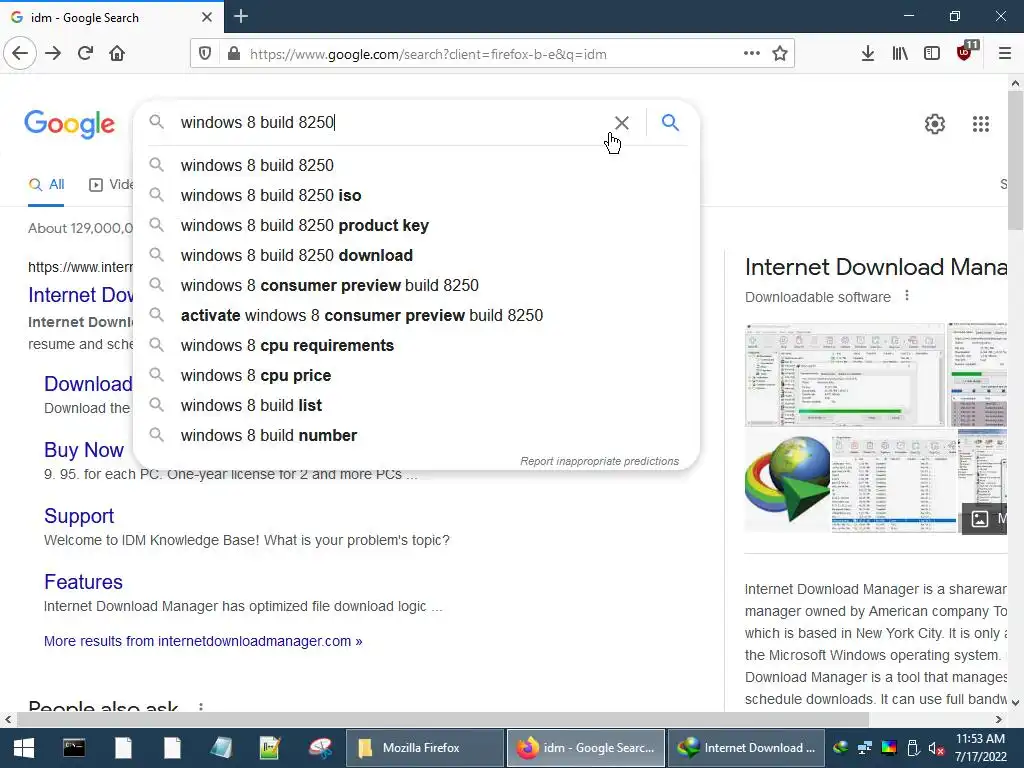Open a new tab
Viewport: 1024px width, 768px height.
241,16
